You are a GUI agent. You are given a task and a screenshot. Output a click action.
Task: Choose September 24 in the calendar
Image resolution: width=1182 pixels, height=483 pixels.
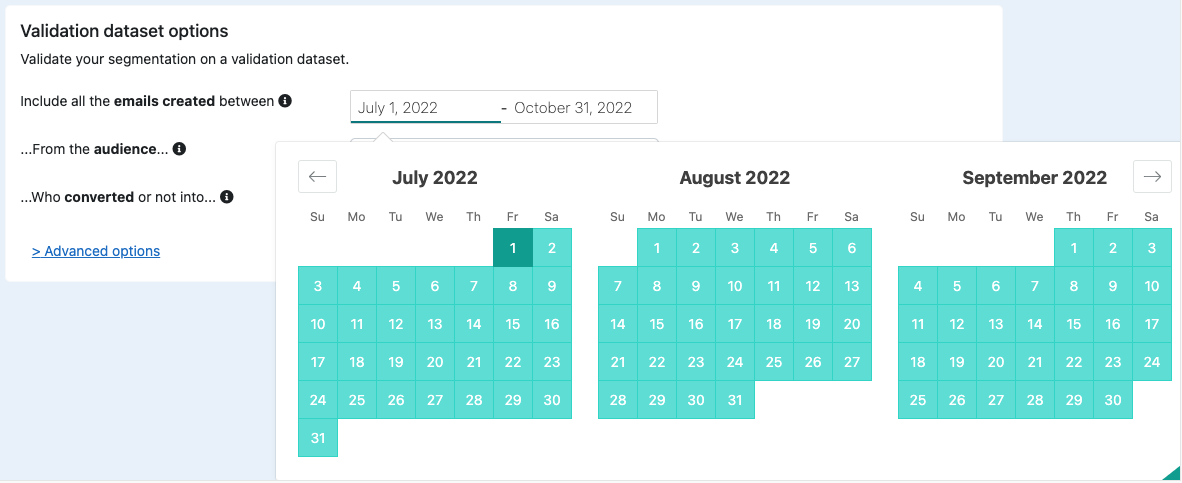[x=1152, y=362]
